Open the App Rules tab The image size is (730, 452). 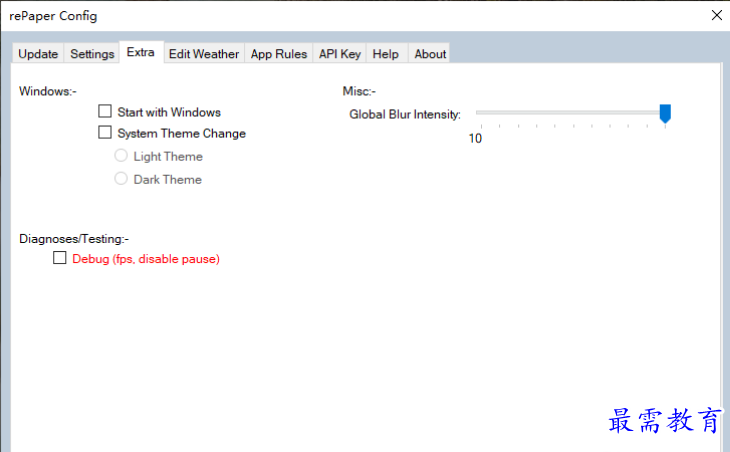coord(279,54)
